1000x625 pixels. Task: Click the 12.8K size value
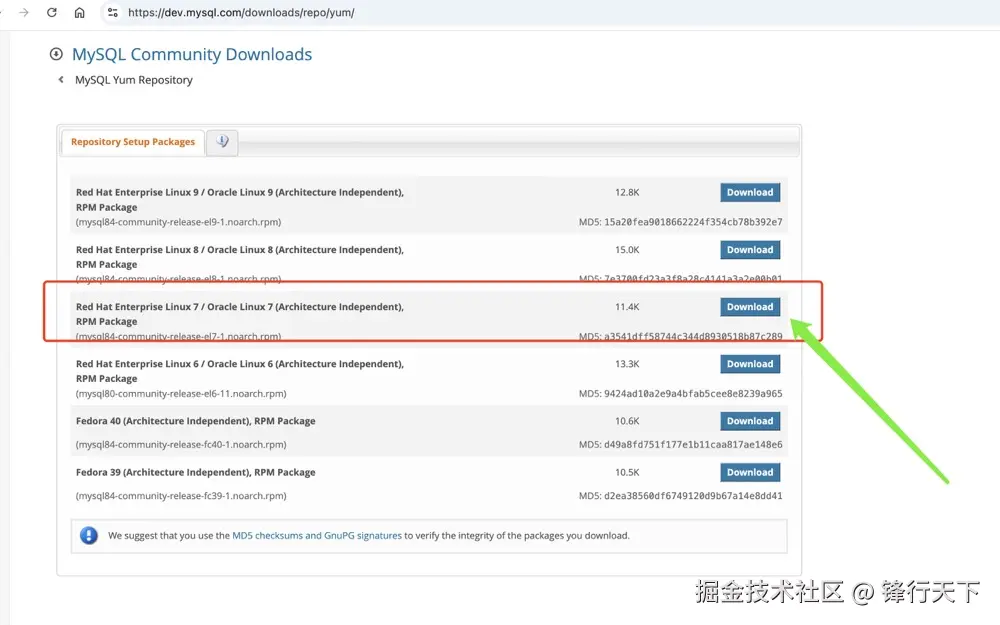(x=627, y=192)
